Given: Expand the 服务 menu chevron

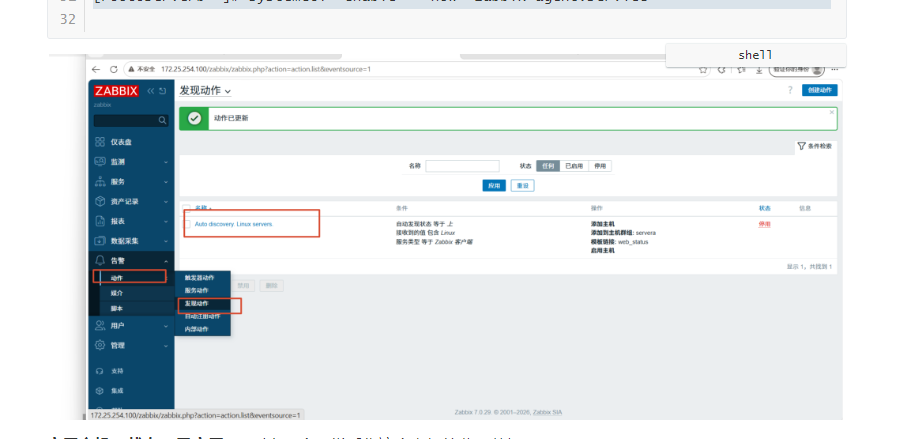Looking at the screenshot, I should 166,182.
